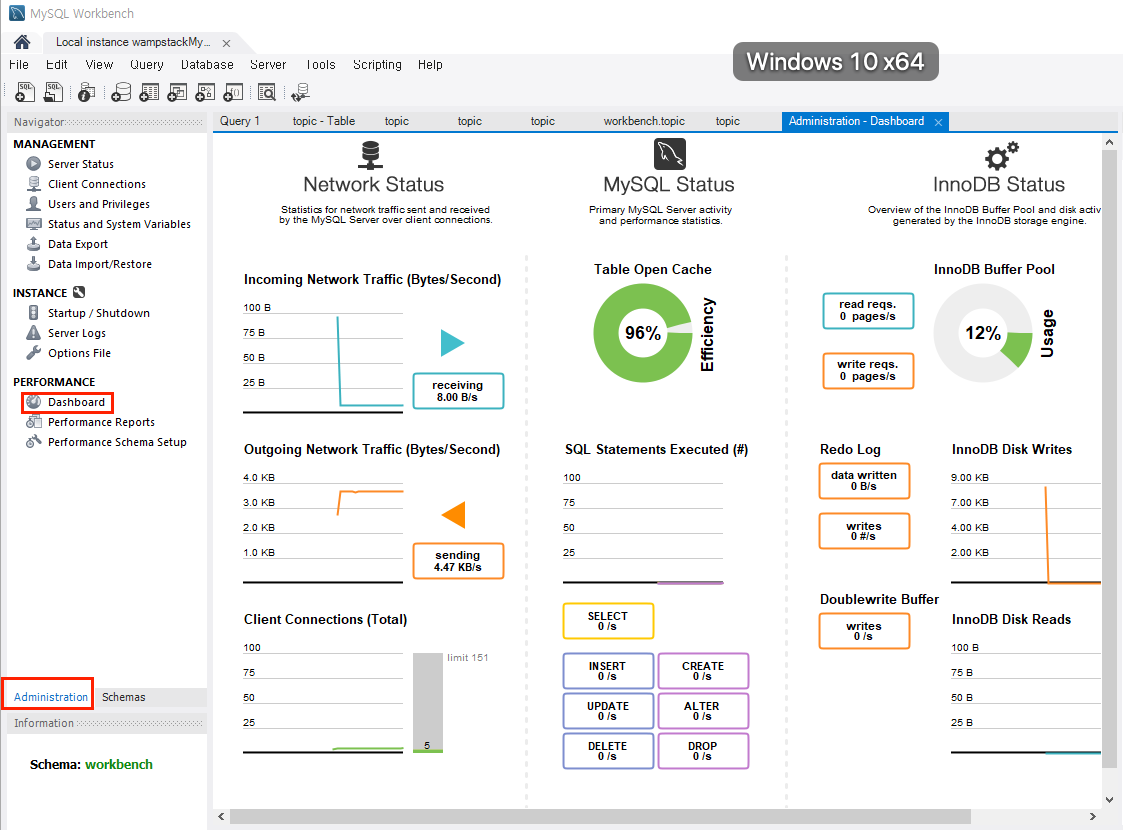Open Server Logs
The width and height of the screenshot is (1123, 830).
(x=77, y=333)
